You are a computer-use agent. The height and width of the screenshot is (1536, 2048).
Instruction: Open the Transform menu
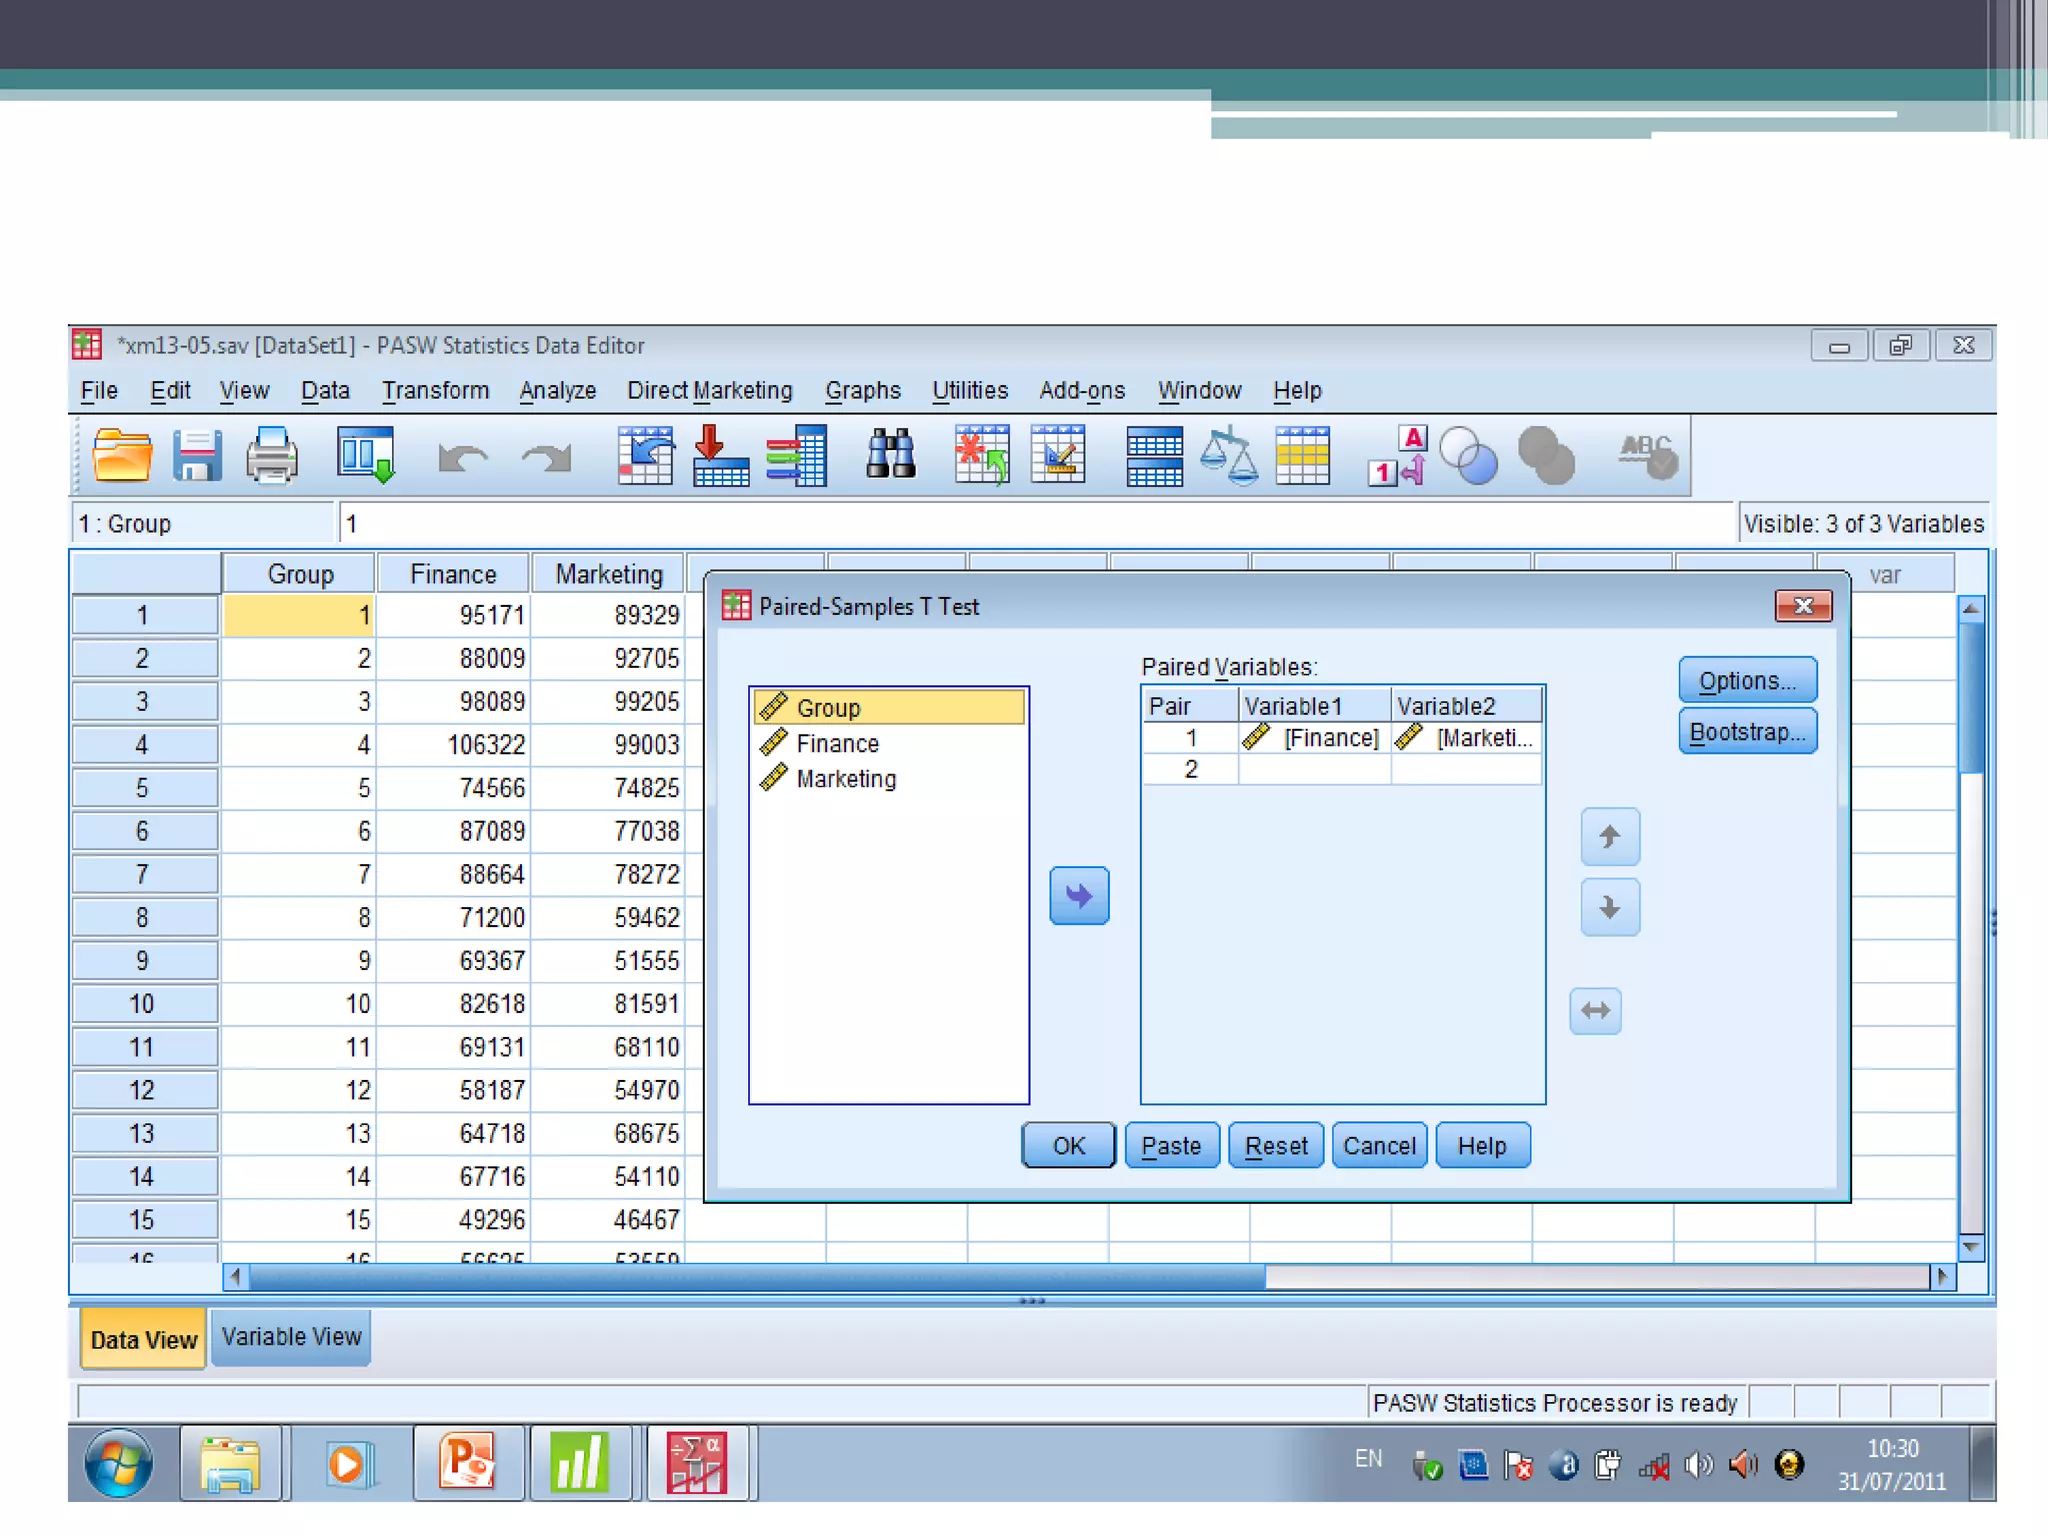(435, 390)
